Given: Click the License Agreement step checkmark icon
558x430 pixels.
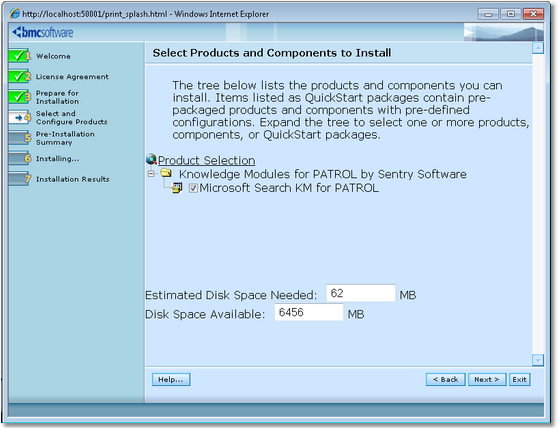Looking at the screenshot, I should click(x=20, y=76).
